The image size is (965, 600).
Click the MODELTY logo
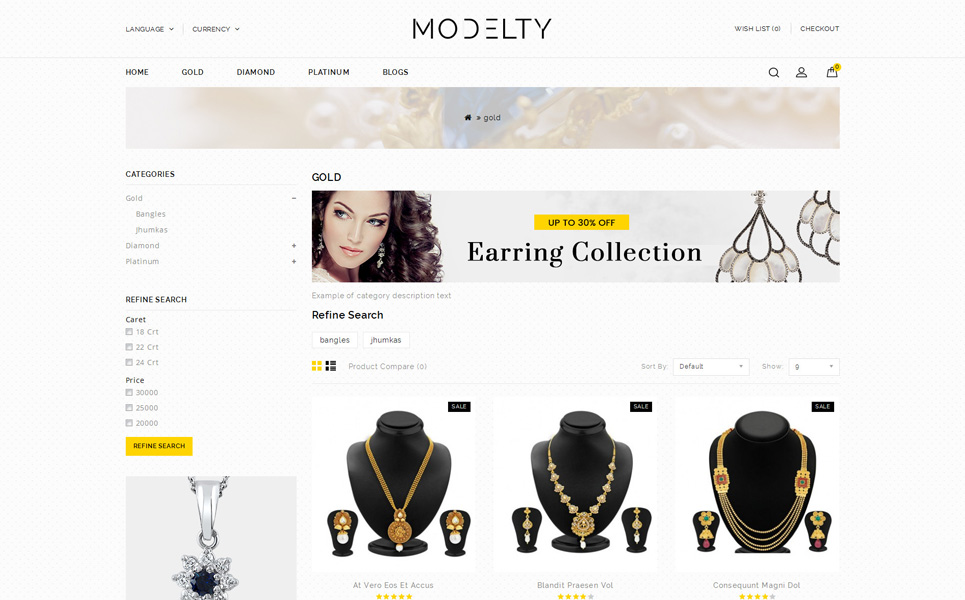coord(482,29)
